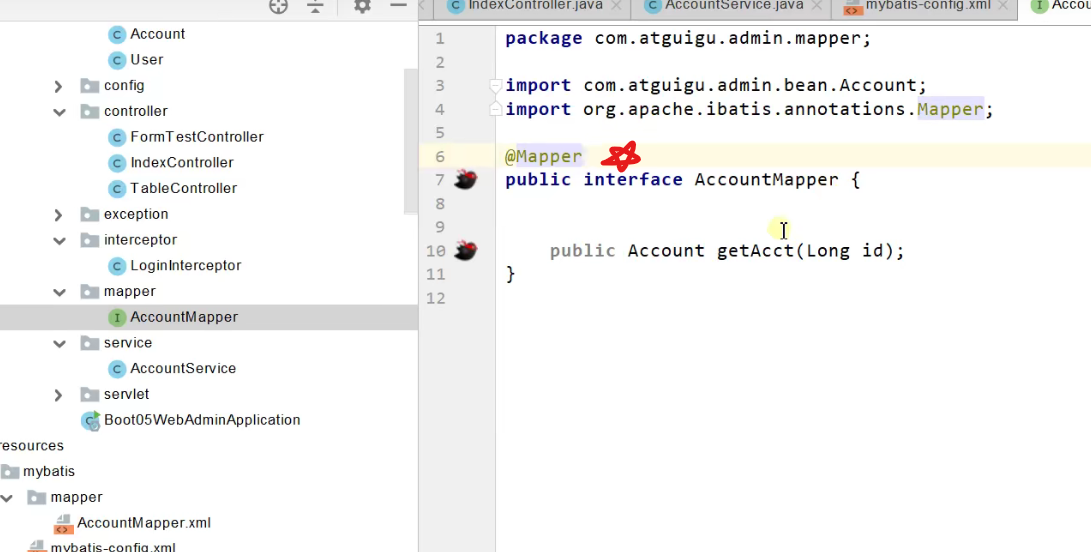Click the mybatis resources folder icon
Viewport: 1091px width, 552px height.
10,472
